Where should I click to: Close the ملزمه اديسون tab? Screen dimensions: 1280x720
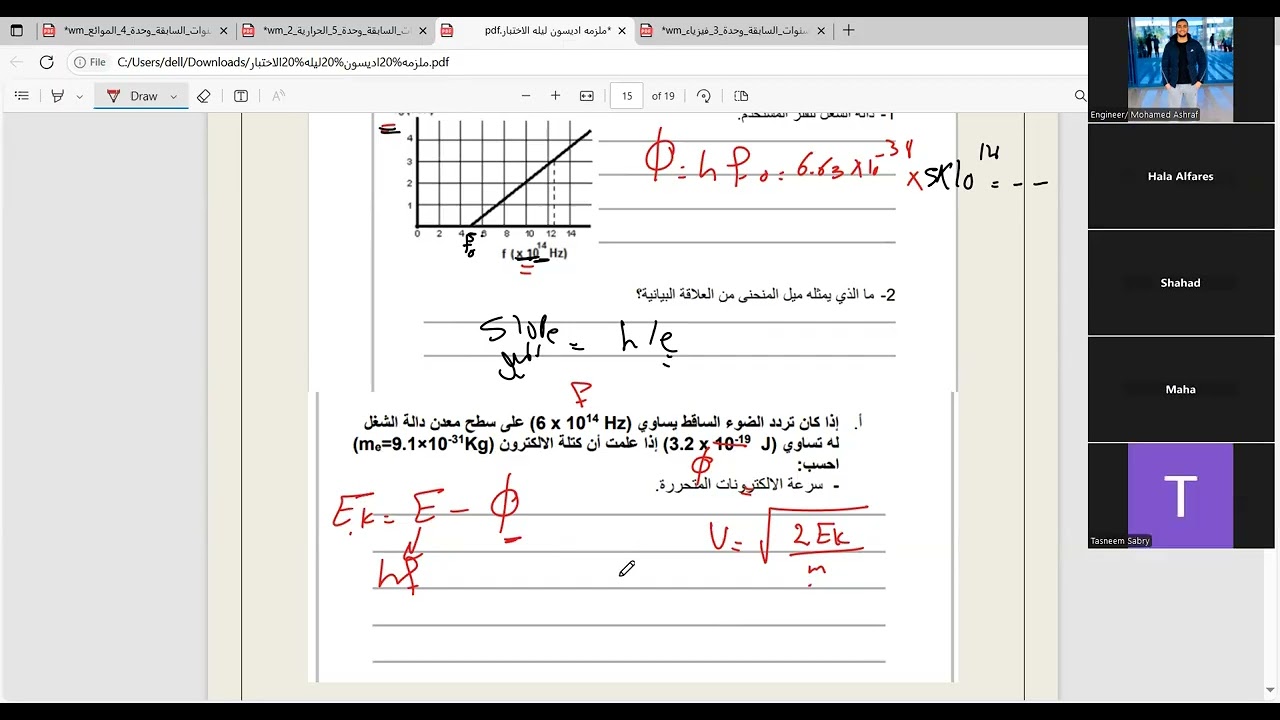pos(622,31)
